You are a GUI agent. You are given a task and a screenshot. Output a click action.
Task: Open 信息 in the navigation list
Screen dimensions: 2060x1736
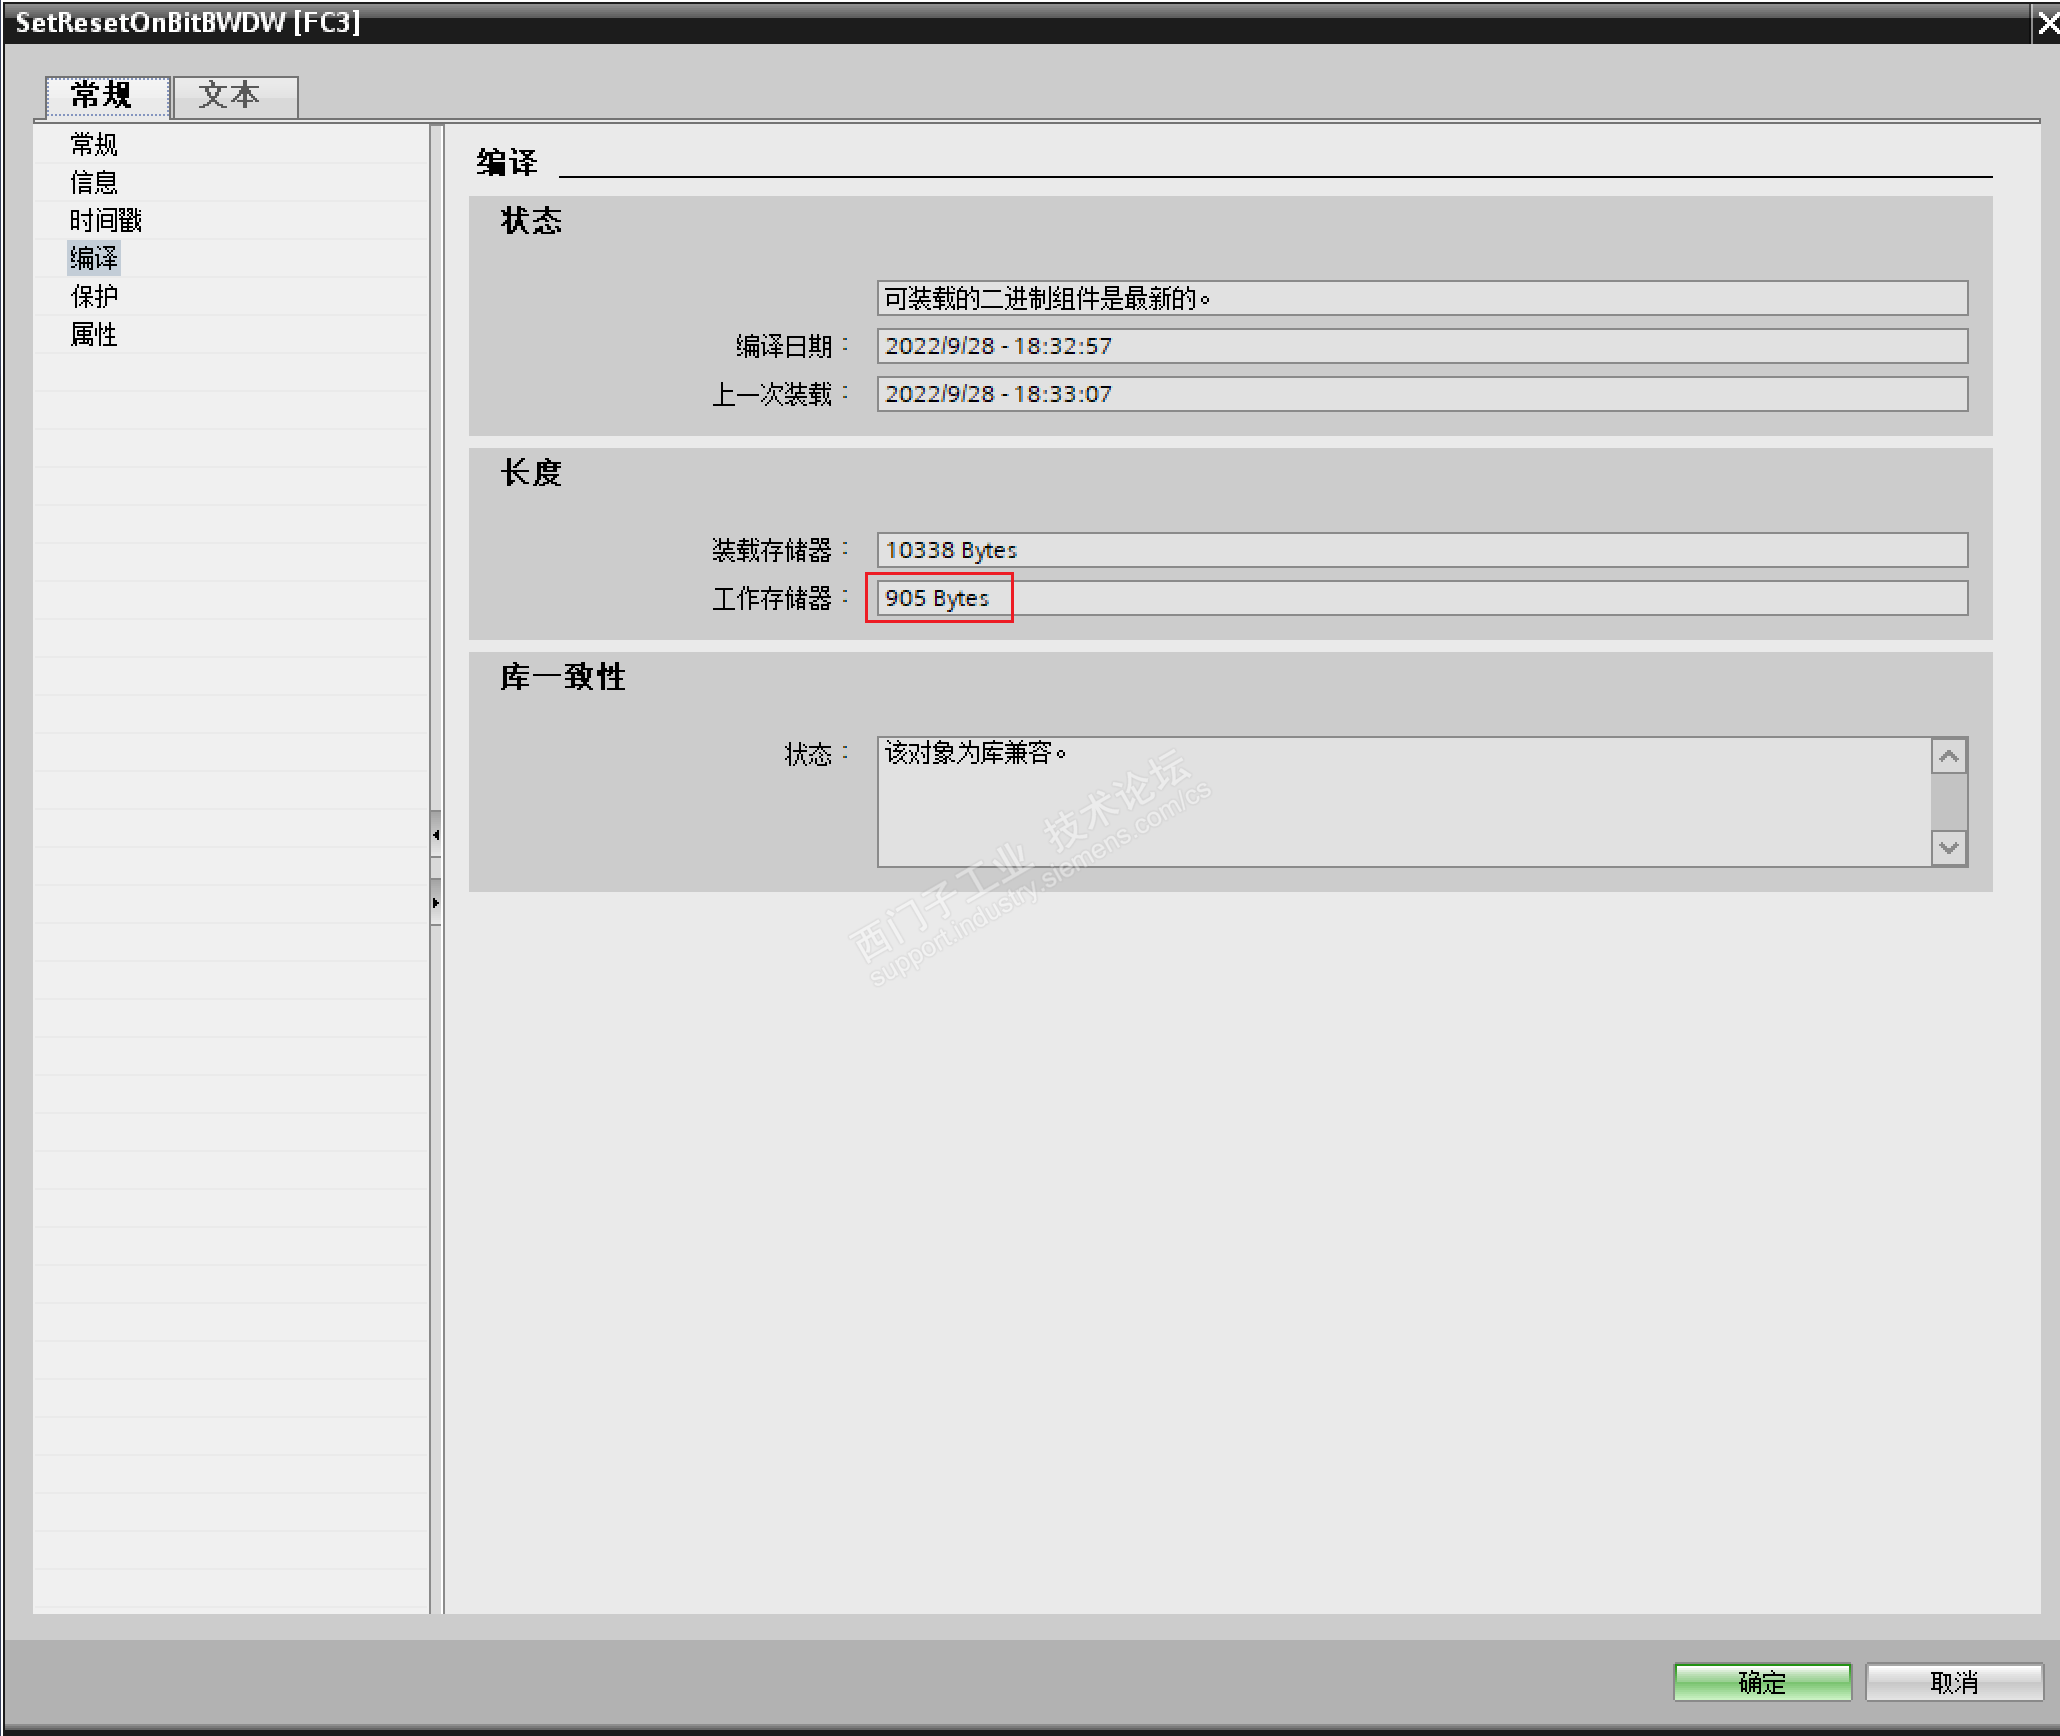coord(94,183)
